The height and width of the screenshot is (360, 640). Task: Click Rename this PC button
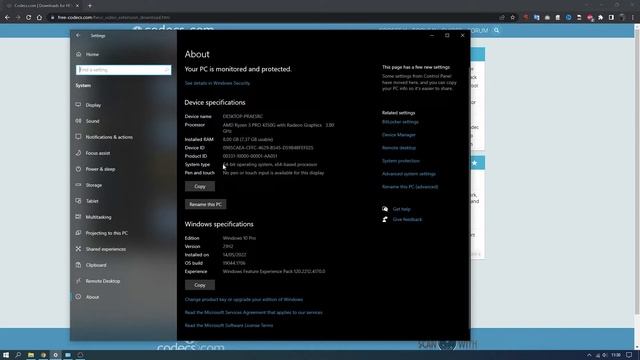[x=205, y=204]
